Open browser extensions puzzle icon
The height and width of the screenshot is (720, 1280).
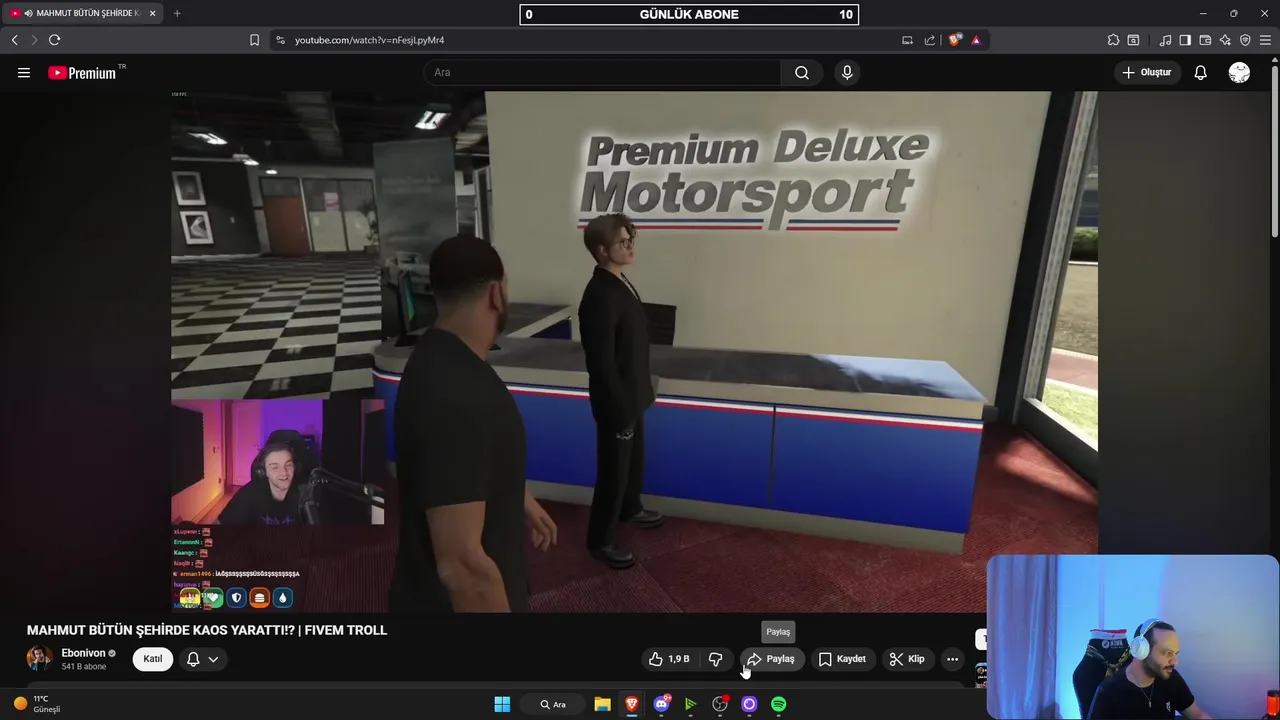1113,40
